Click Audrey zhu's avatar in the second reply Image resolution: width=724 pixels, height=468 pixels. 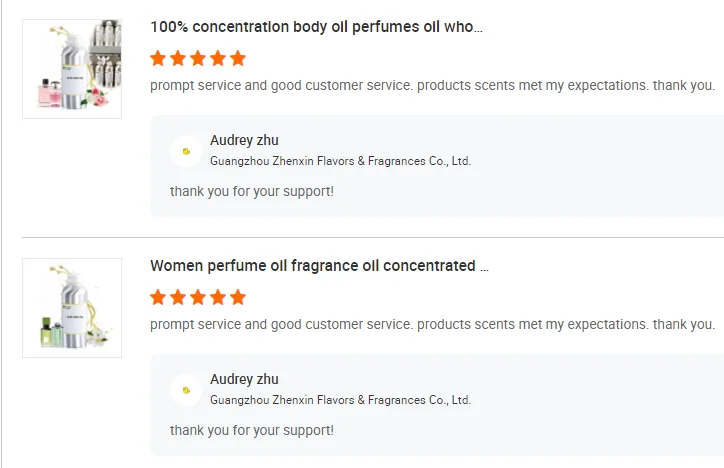pyautogui.click(x=186, y=390)
